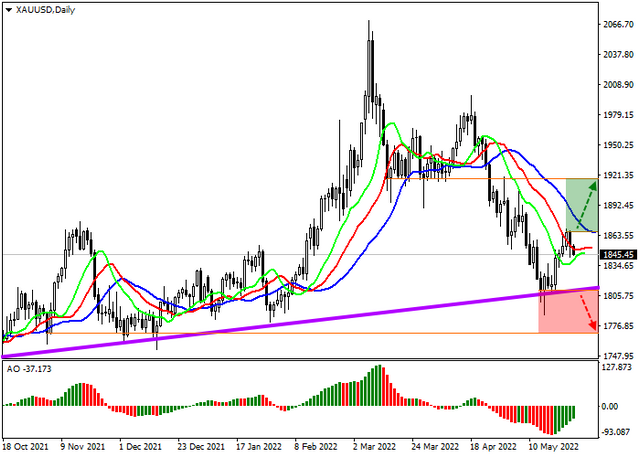Viewport: 640px width, 457px height.
Task: Select the lower orange horizontal support line
Action: point(322,333)
